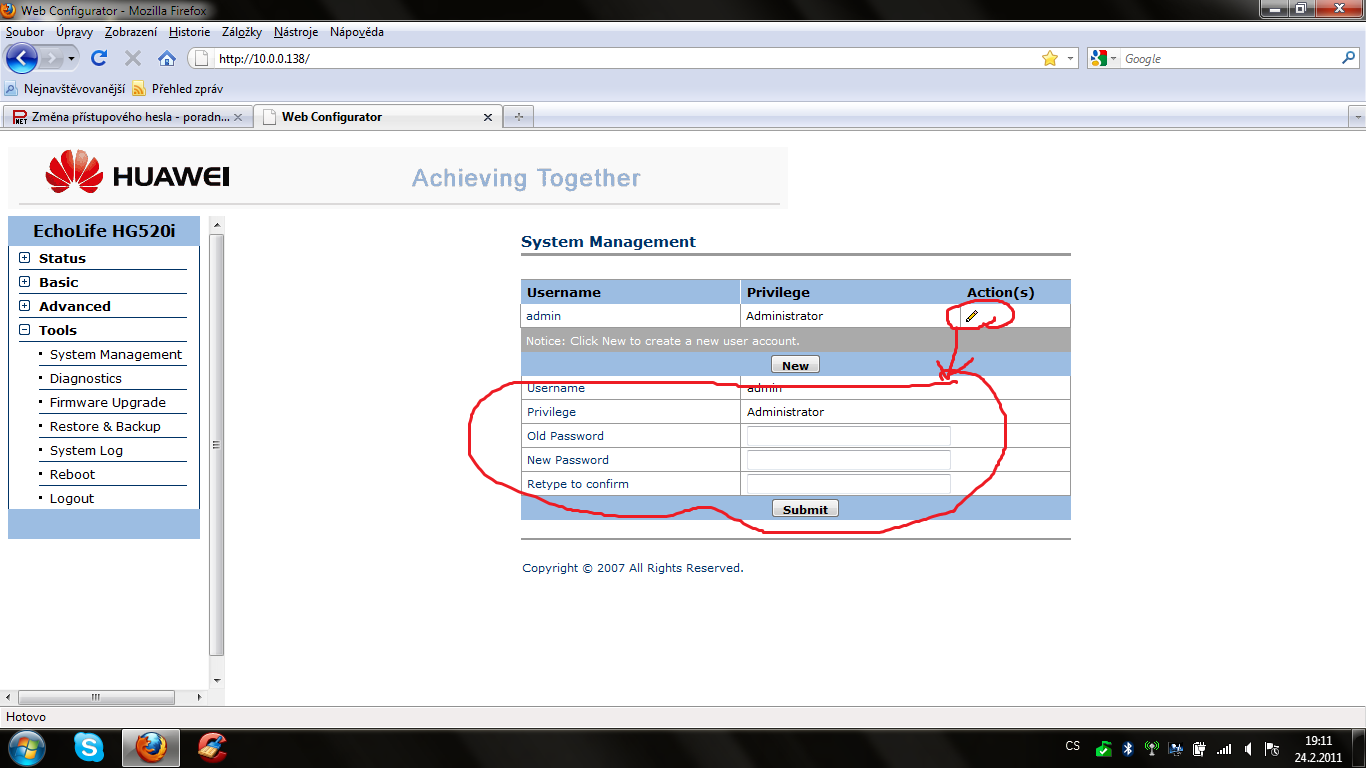Click the sidebar scroll up arrow
1366x768 pixels.
(x=217, y=224)
